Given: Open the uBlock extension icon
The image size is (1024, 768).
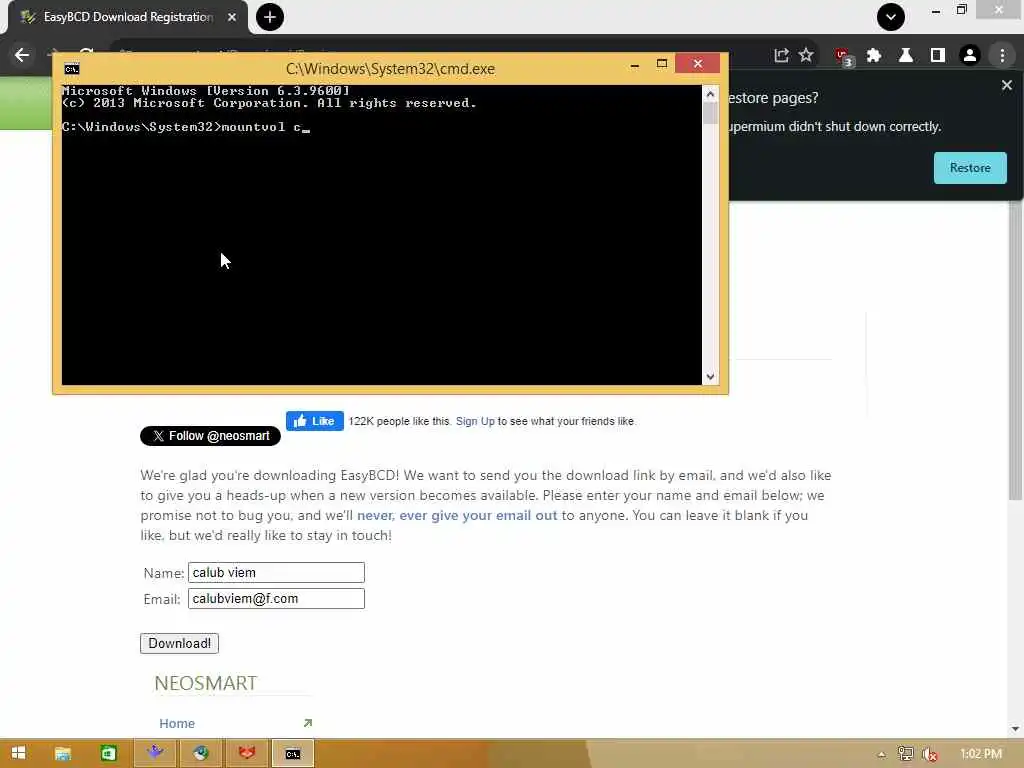Looking at the screenshot, I should click(x=843, y=56).
